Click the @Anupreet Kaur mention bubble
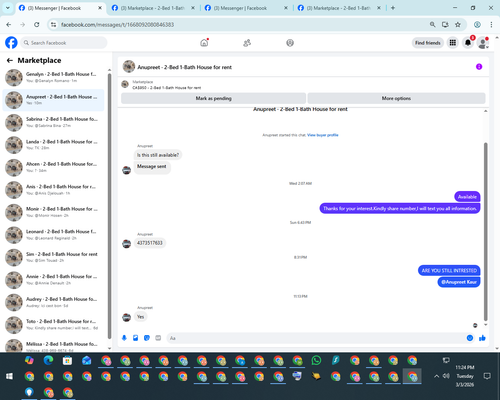The height and width of the screenshot is (400, 500). click(x=459, y=282)
